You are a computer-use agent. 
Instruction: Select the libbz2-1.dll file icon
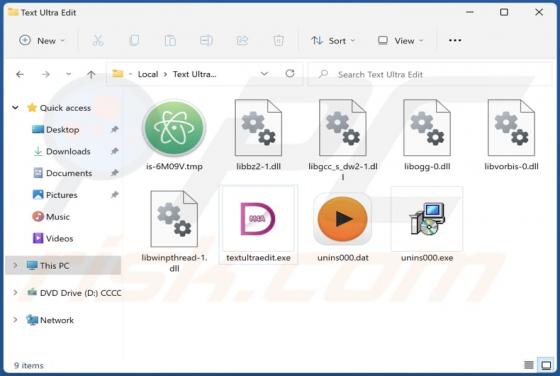pos(258,128)
